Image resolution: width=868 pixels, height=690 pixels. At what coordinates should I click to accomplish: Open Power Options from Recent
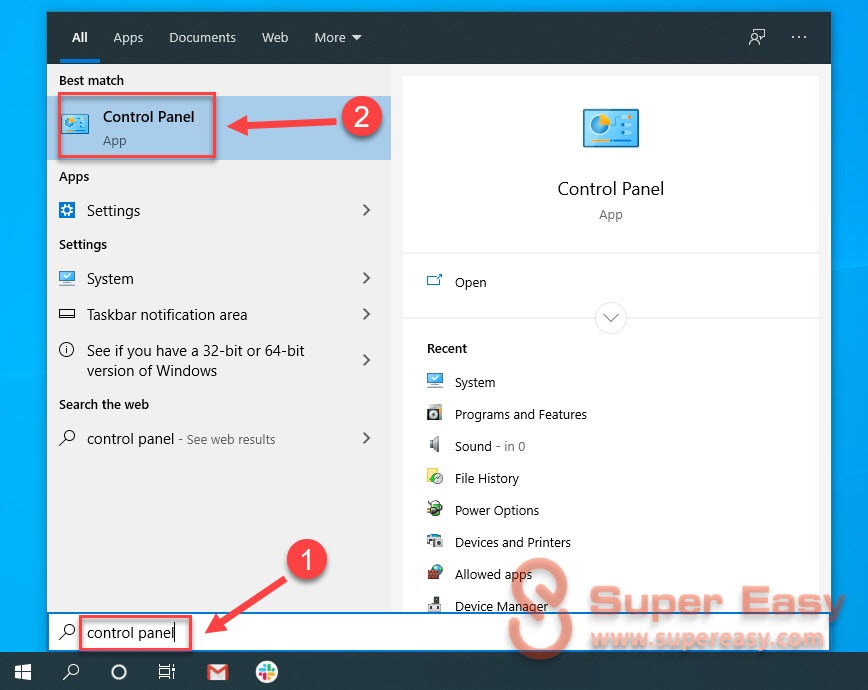497,510
